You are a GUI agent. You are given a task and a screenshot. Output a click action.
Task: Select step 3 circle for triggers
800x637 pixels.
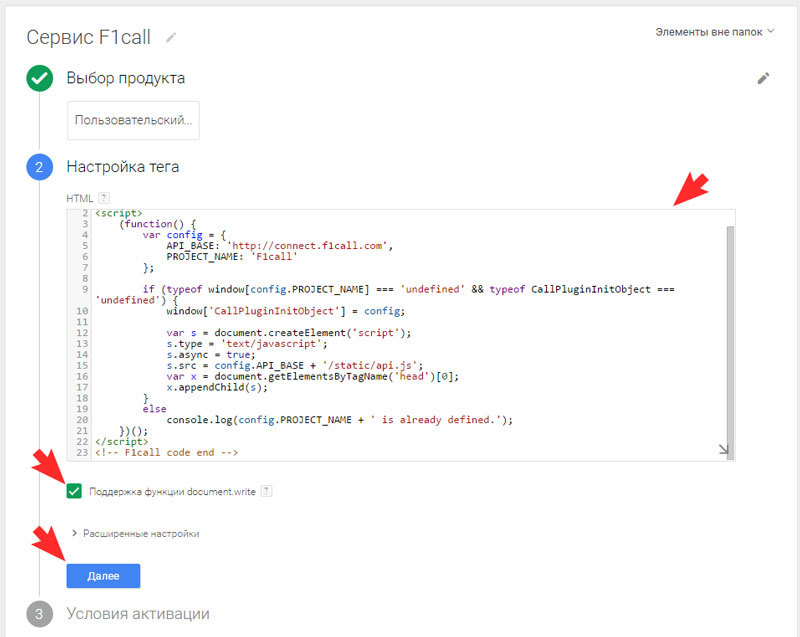click(x=39, y=614)
